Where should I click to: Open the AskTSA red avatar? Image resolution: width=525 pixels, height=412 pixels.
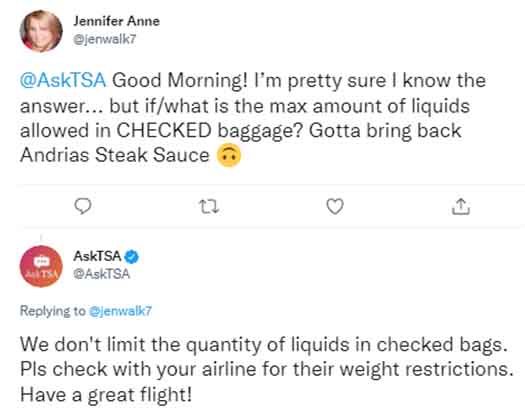click(x=41, y=266)
